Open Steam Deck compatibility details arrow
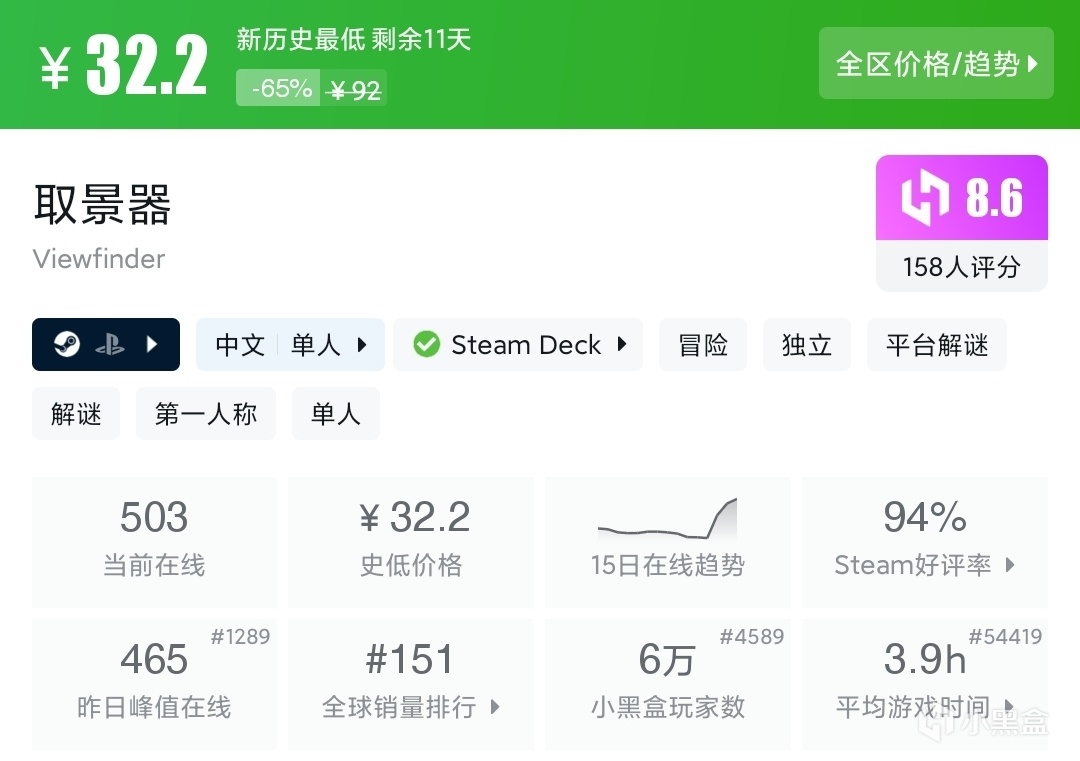Viewport: 1080px width, 761px height. tap(622, 345)
